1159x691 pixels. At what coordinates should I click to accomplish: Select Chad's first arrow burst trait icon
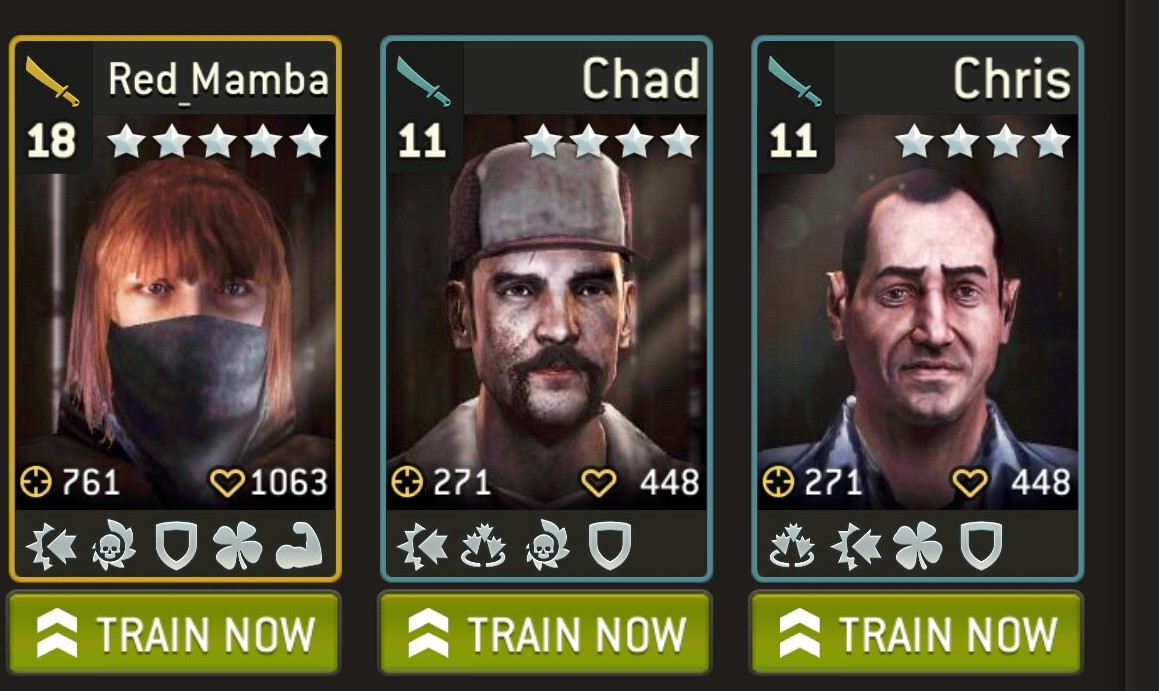click(422, 546)
